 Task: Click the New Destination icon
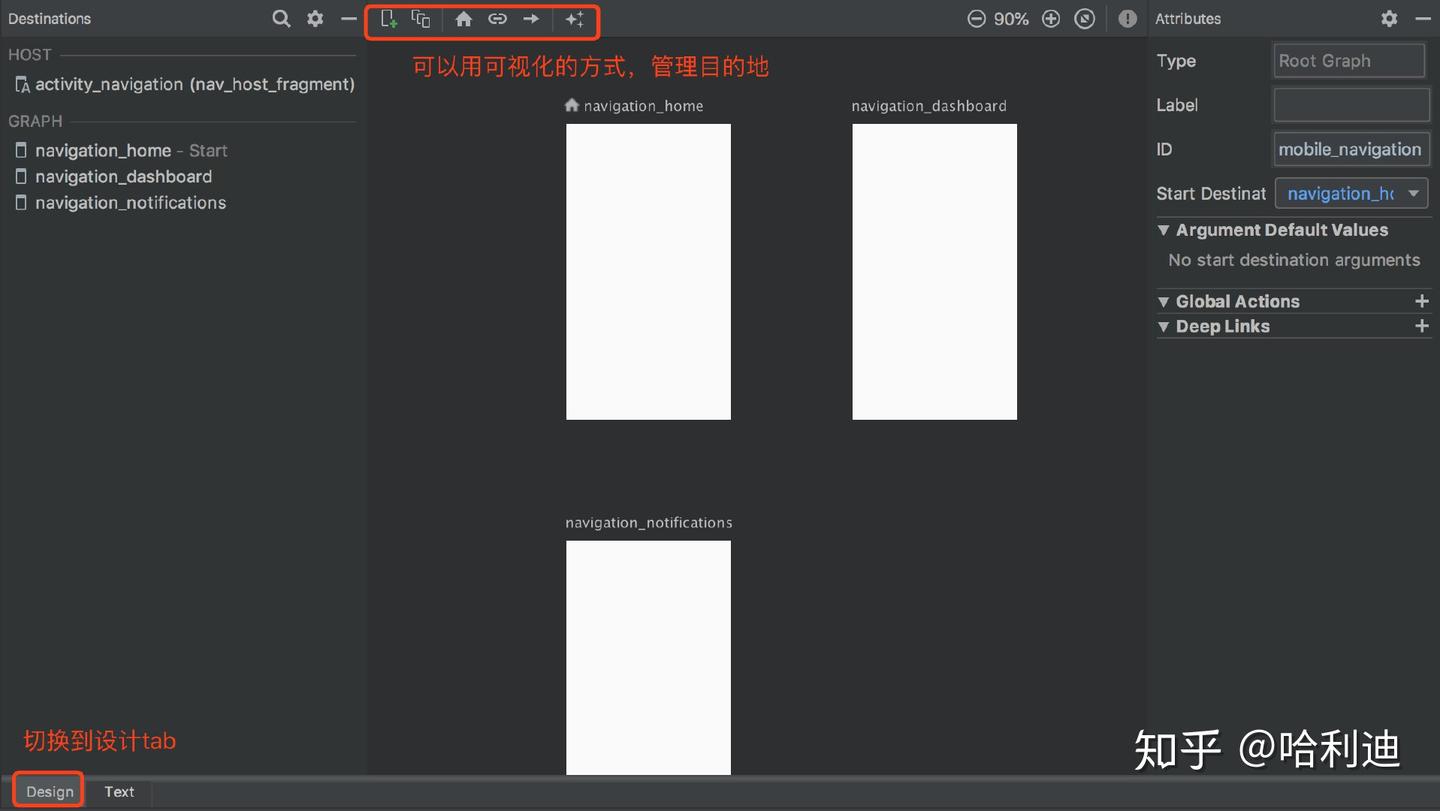coord(388,18)
